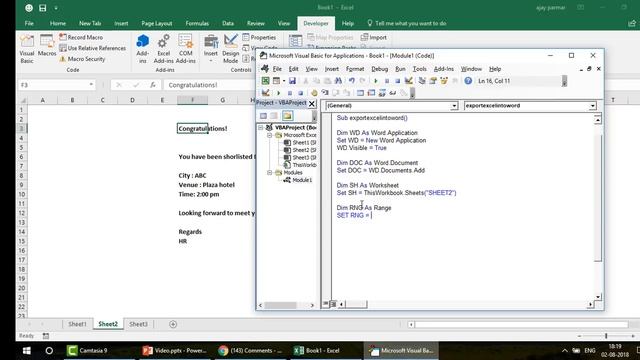Open Chrome Comments window from taskbar

click(250, 351)
